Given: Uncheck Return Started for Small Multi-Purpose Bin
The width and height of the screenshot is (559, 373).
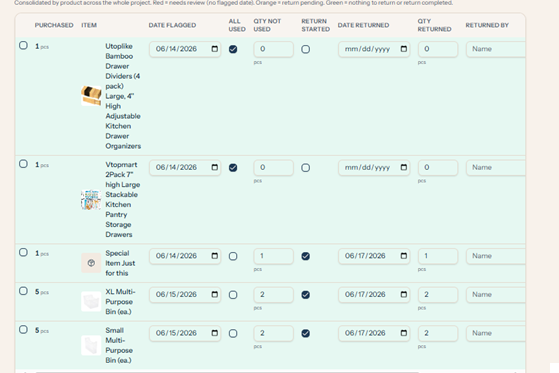Looking at the screenshot, I should coord(306,333).
